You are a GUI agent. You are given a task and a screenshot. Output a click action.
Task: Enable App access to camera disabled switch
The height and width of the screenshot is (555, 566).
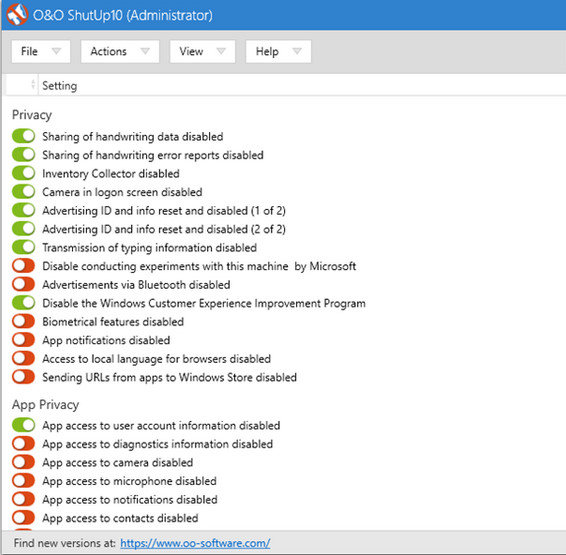pos(23,462)
